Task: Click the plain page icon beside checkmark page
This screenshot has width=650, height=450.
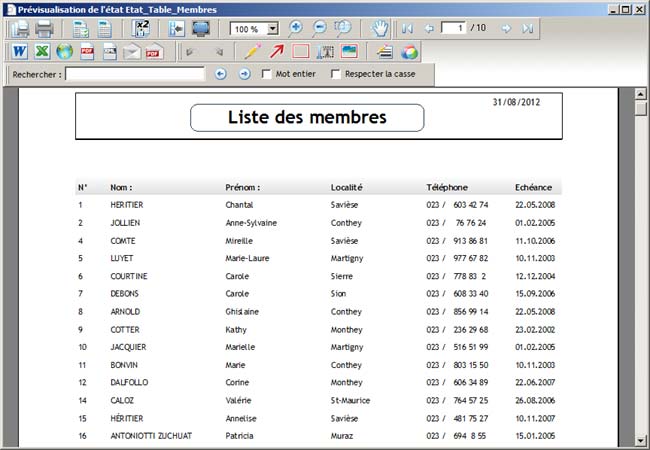Action: coord(104,29)
